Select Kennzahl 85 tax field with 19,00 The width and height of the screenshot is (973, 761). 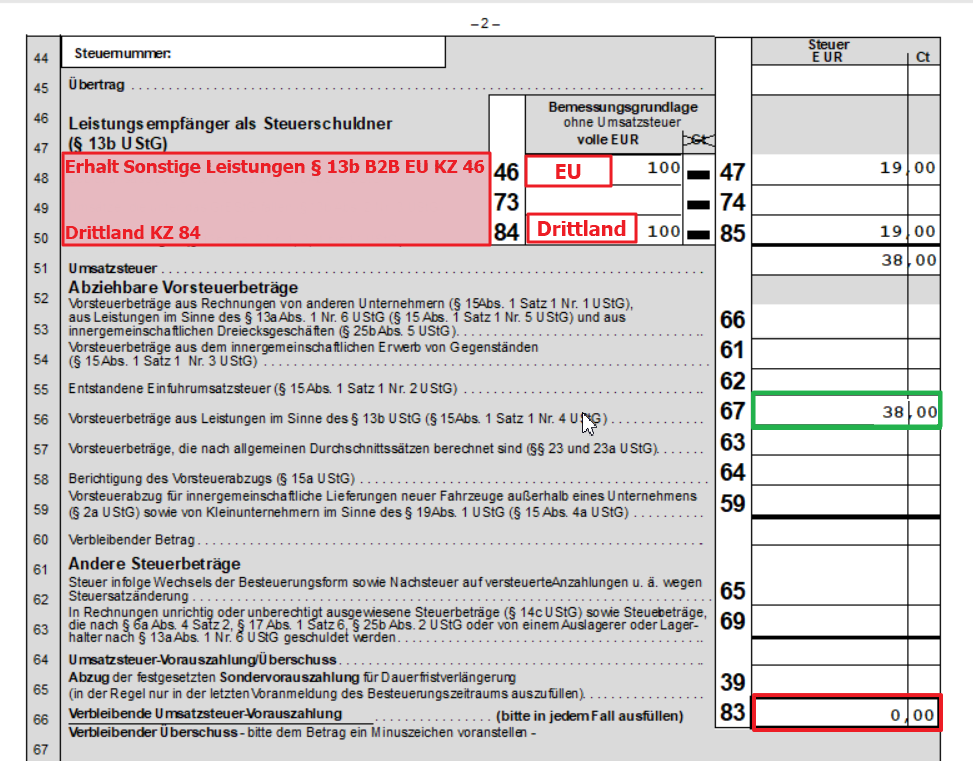[x=845, y=230]
